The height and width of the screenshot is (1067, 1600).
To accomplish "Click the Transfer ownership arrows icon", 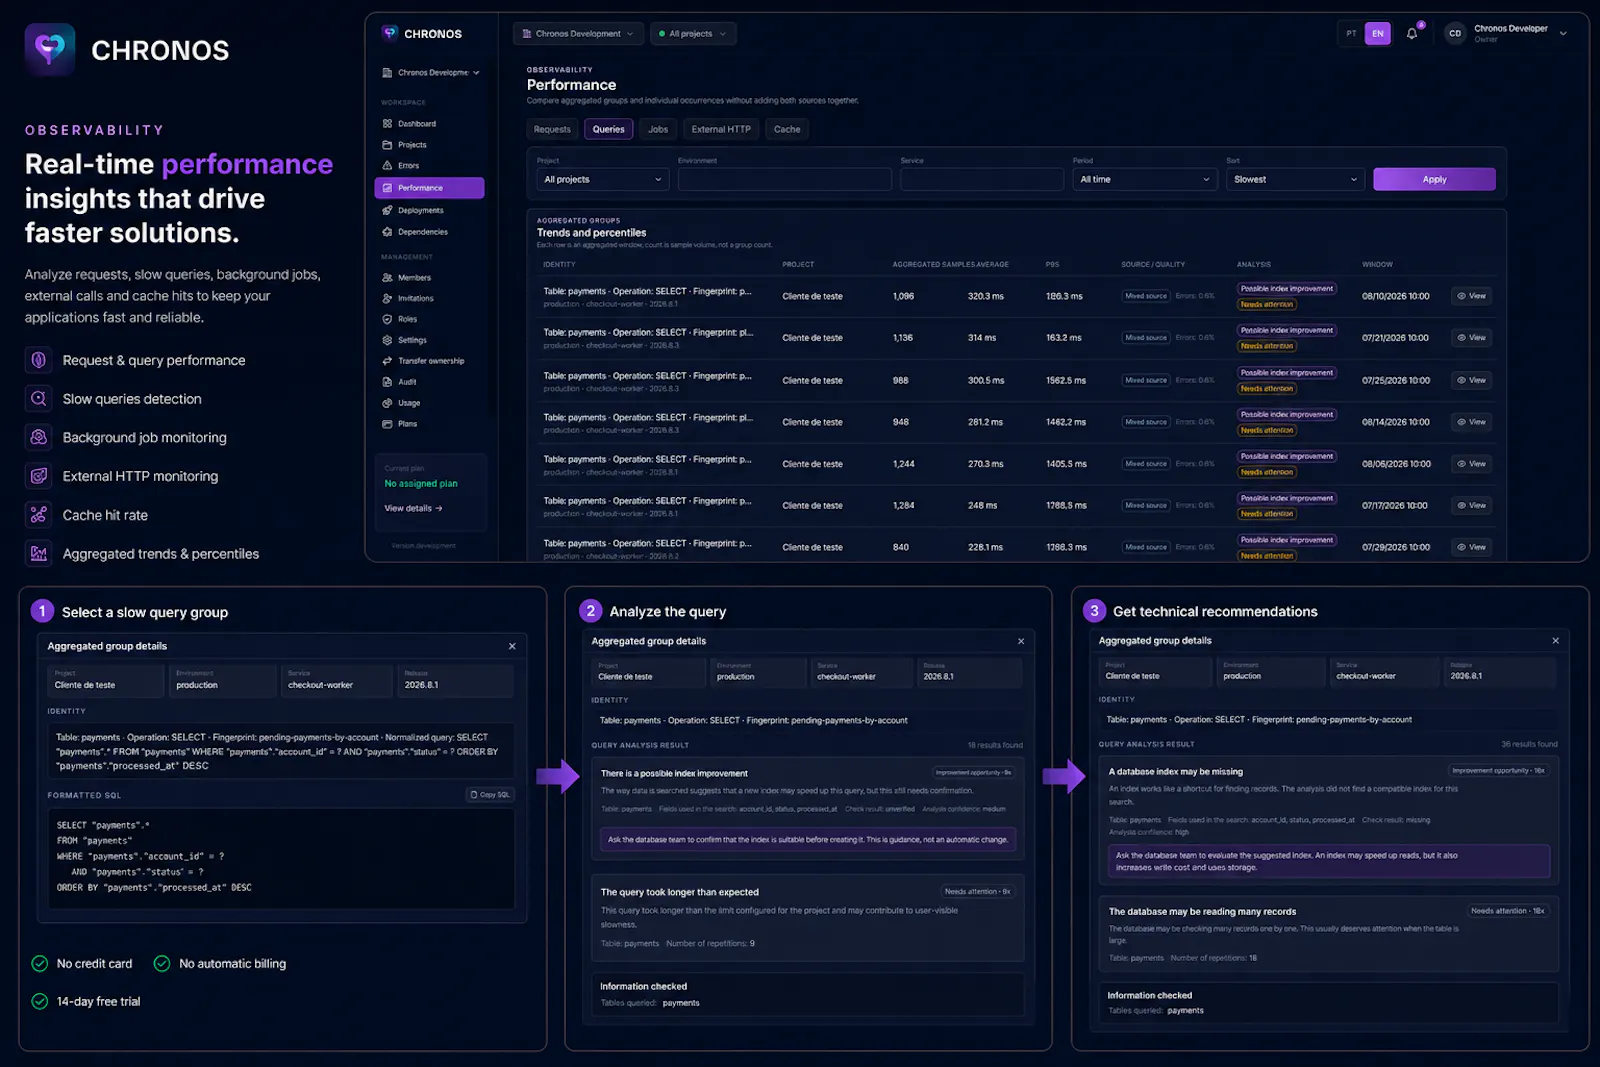I will tap(387, 361).
